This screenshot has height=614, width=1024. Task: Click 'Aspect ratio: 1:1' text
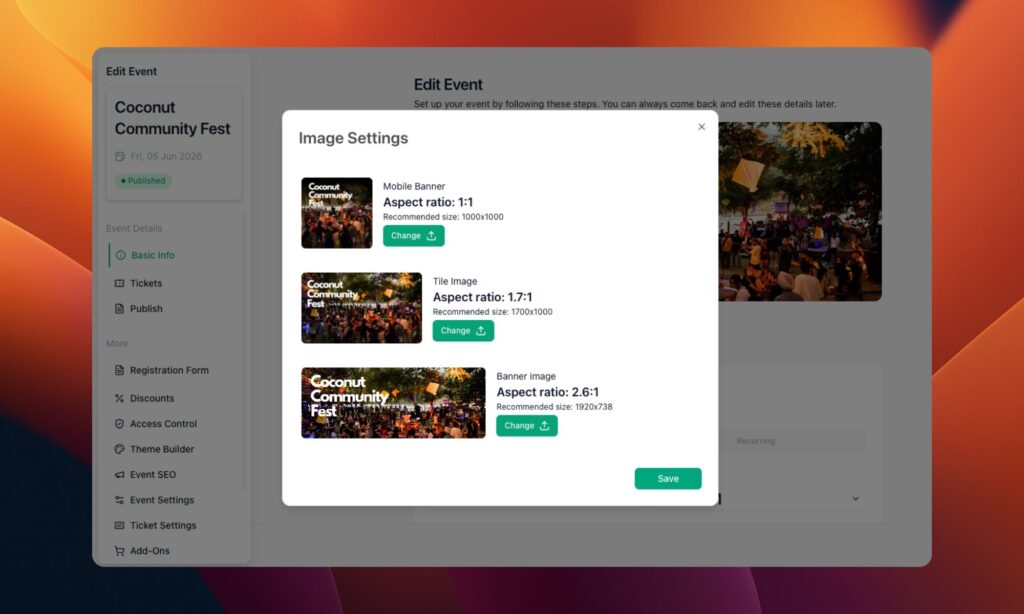pyautogui.click(x=428, y=202)
